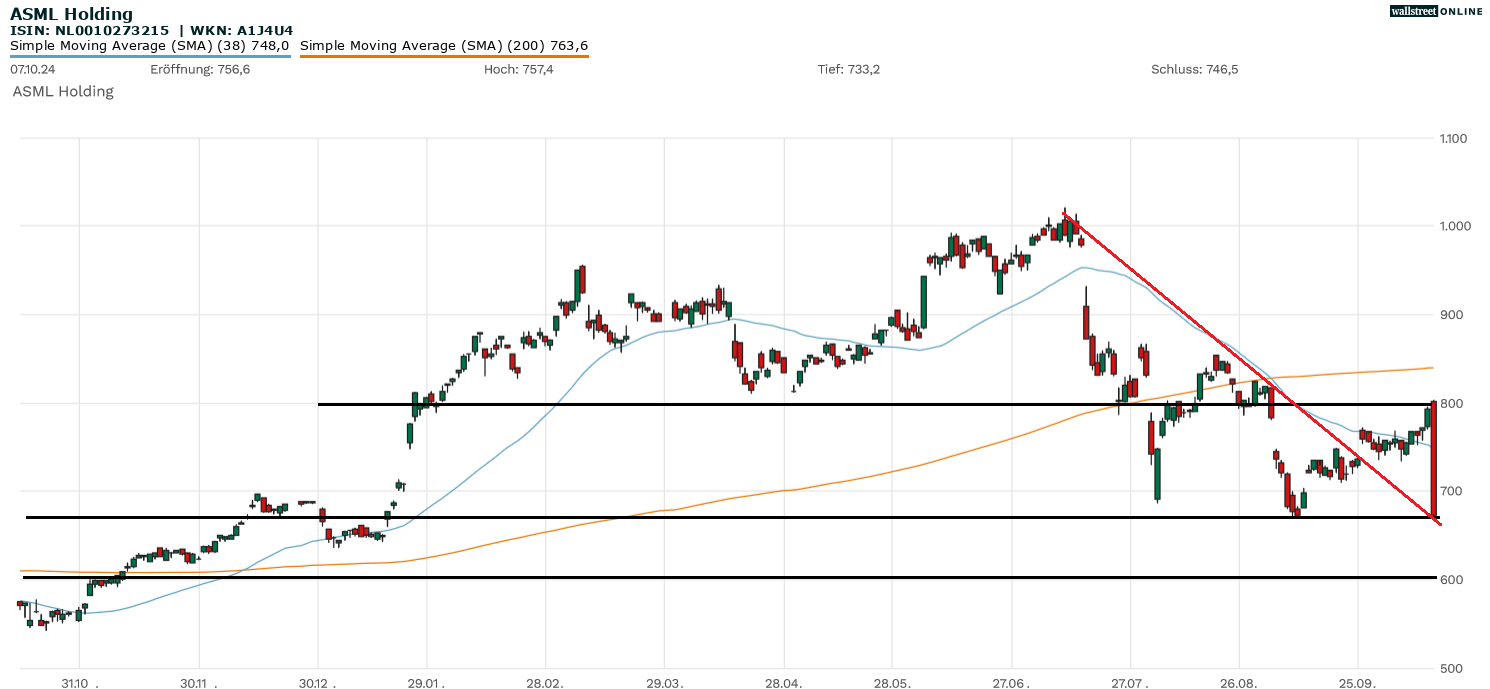Toggle the SMA (200) legend entry
Image resolution: width=1490 pixels, height=689 pixels.
pyautogui.click(x=444, y=45)
